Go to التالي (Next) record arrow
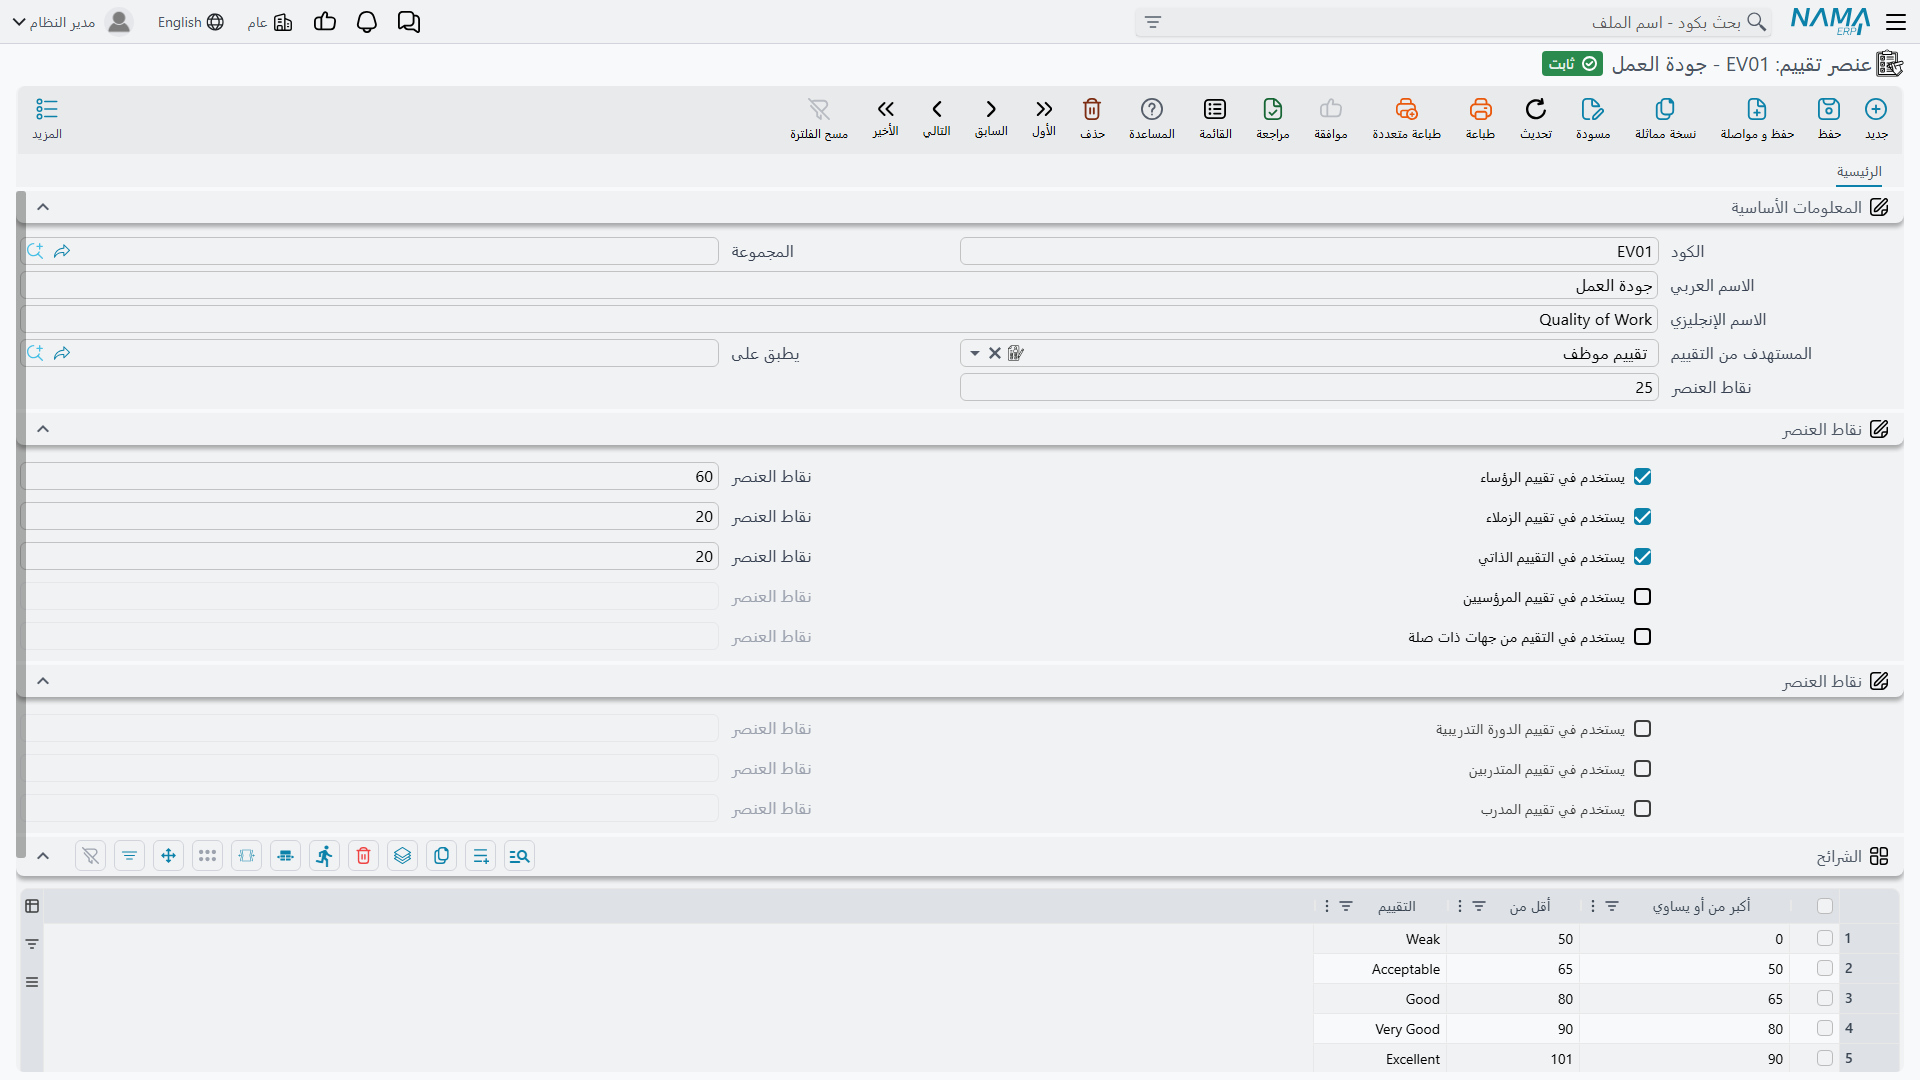This screenshot has height=1080, width=1920. coord(937,109)
